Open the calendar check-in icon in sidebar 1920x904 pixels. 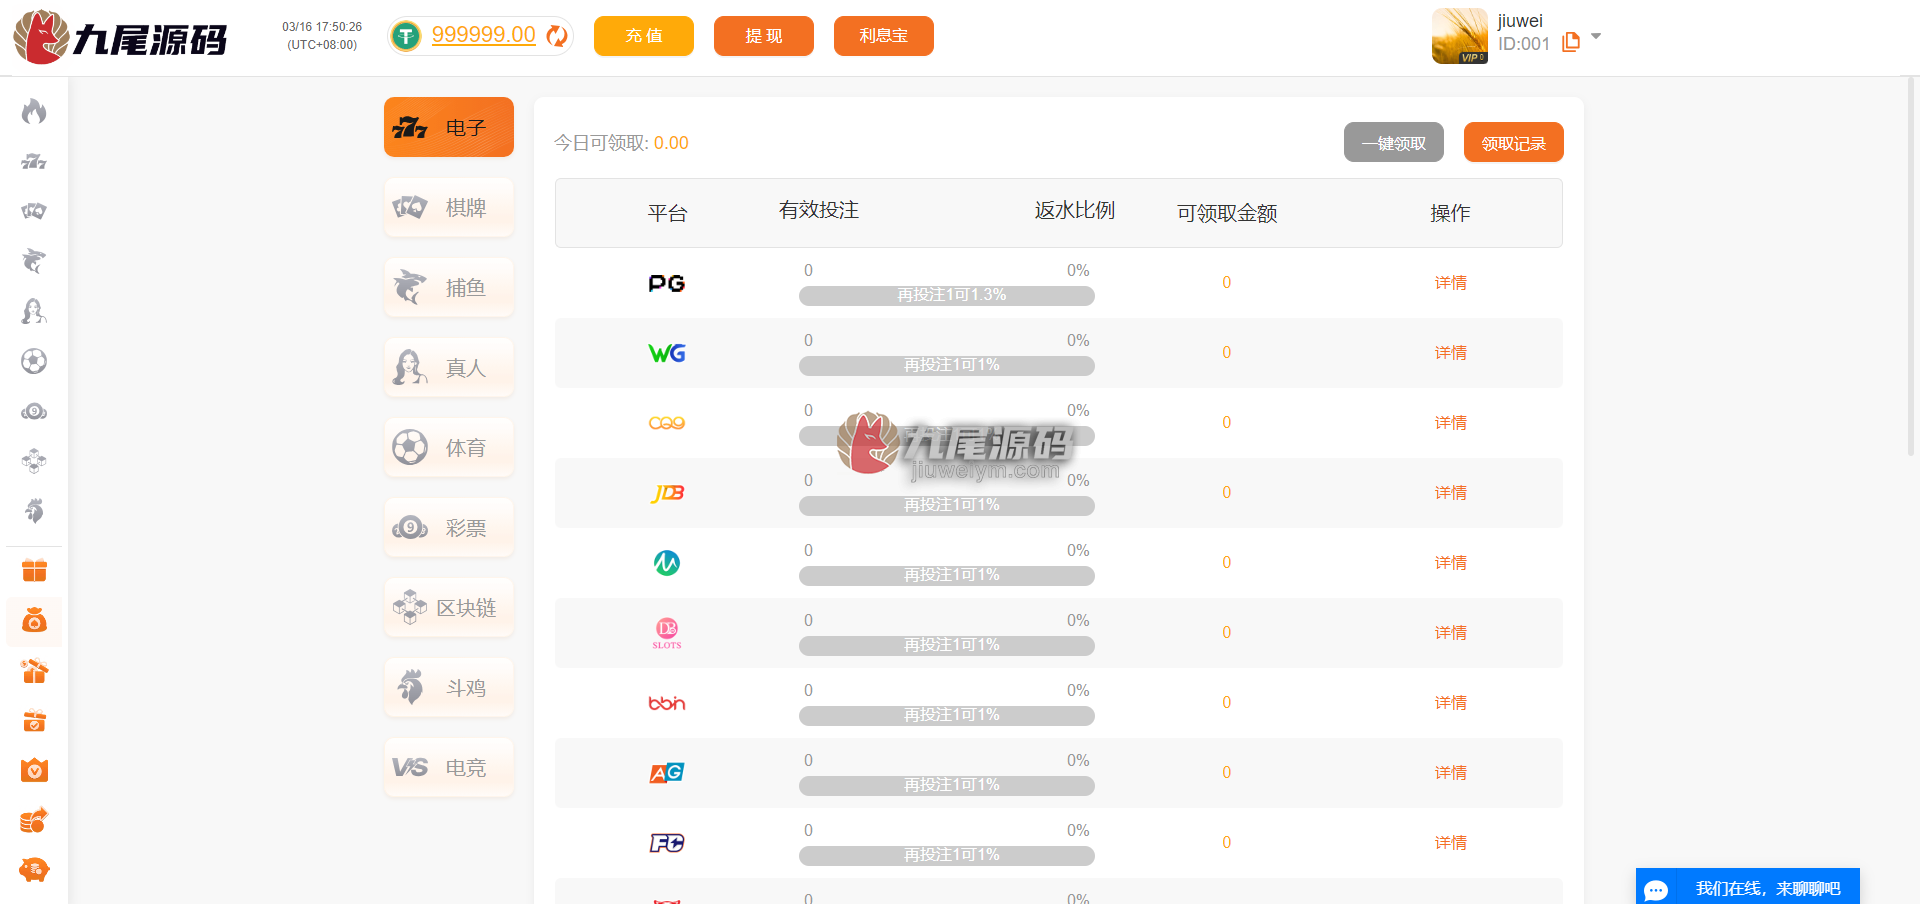pos(34,721)
